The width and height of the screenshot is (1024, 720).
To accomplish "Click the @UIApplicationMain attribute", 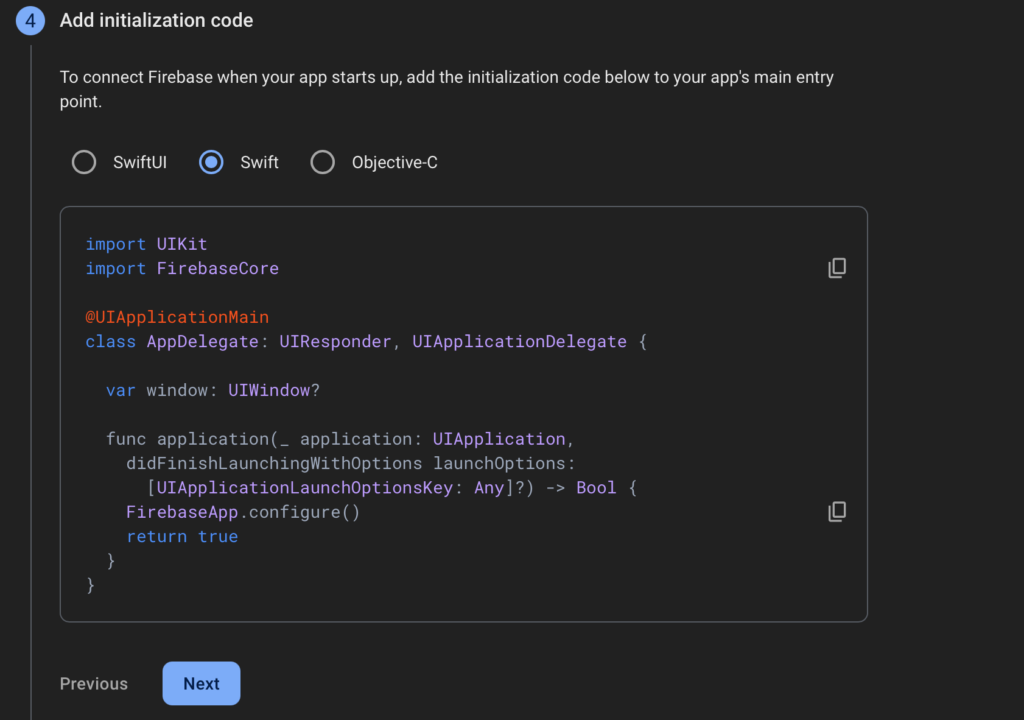I will (x=177, y=316).
